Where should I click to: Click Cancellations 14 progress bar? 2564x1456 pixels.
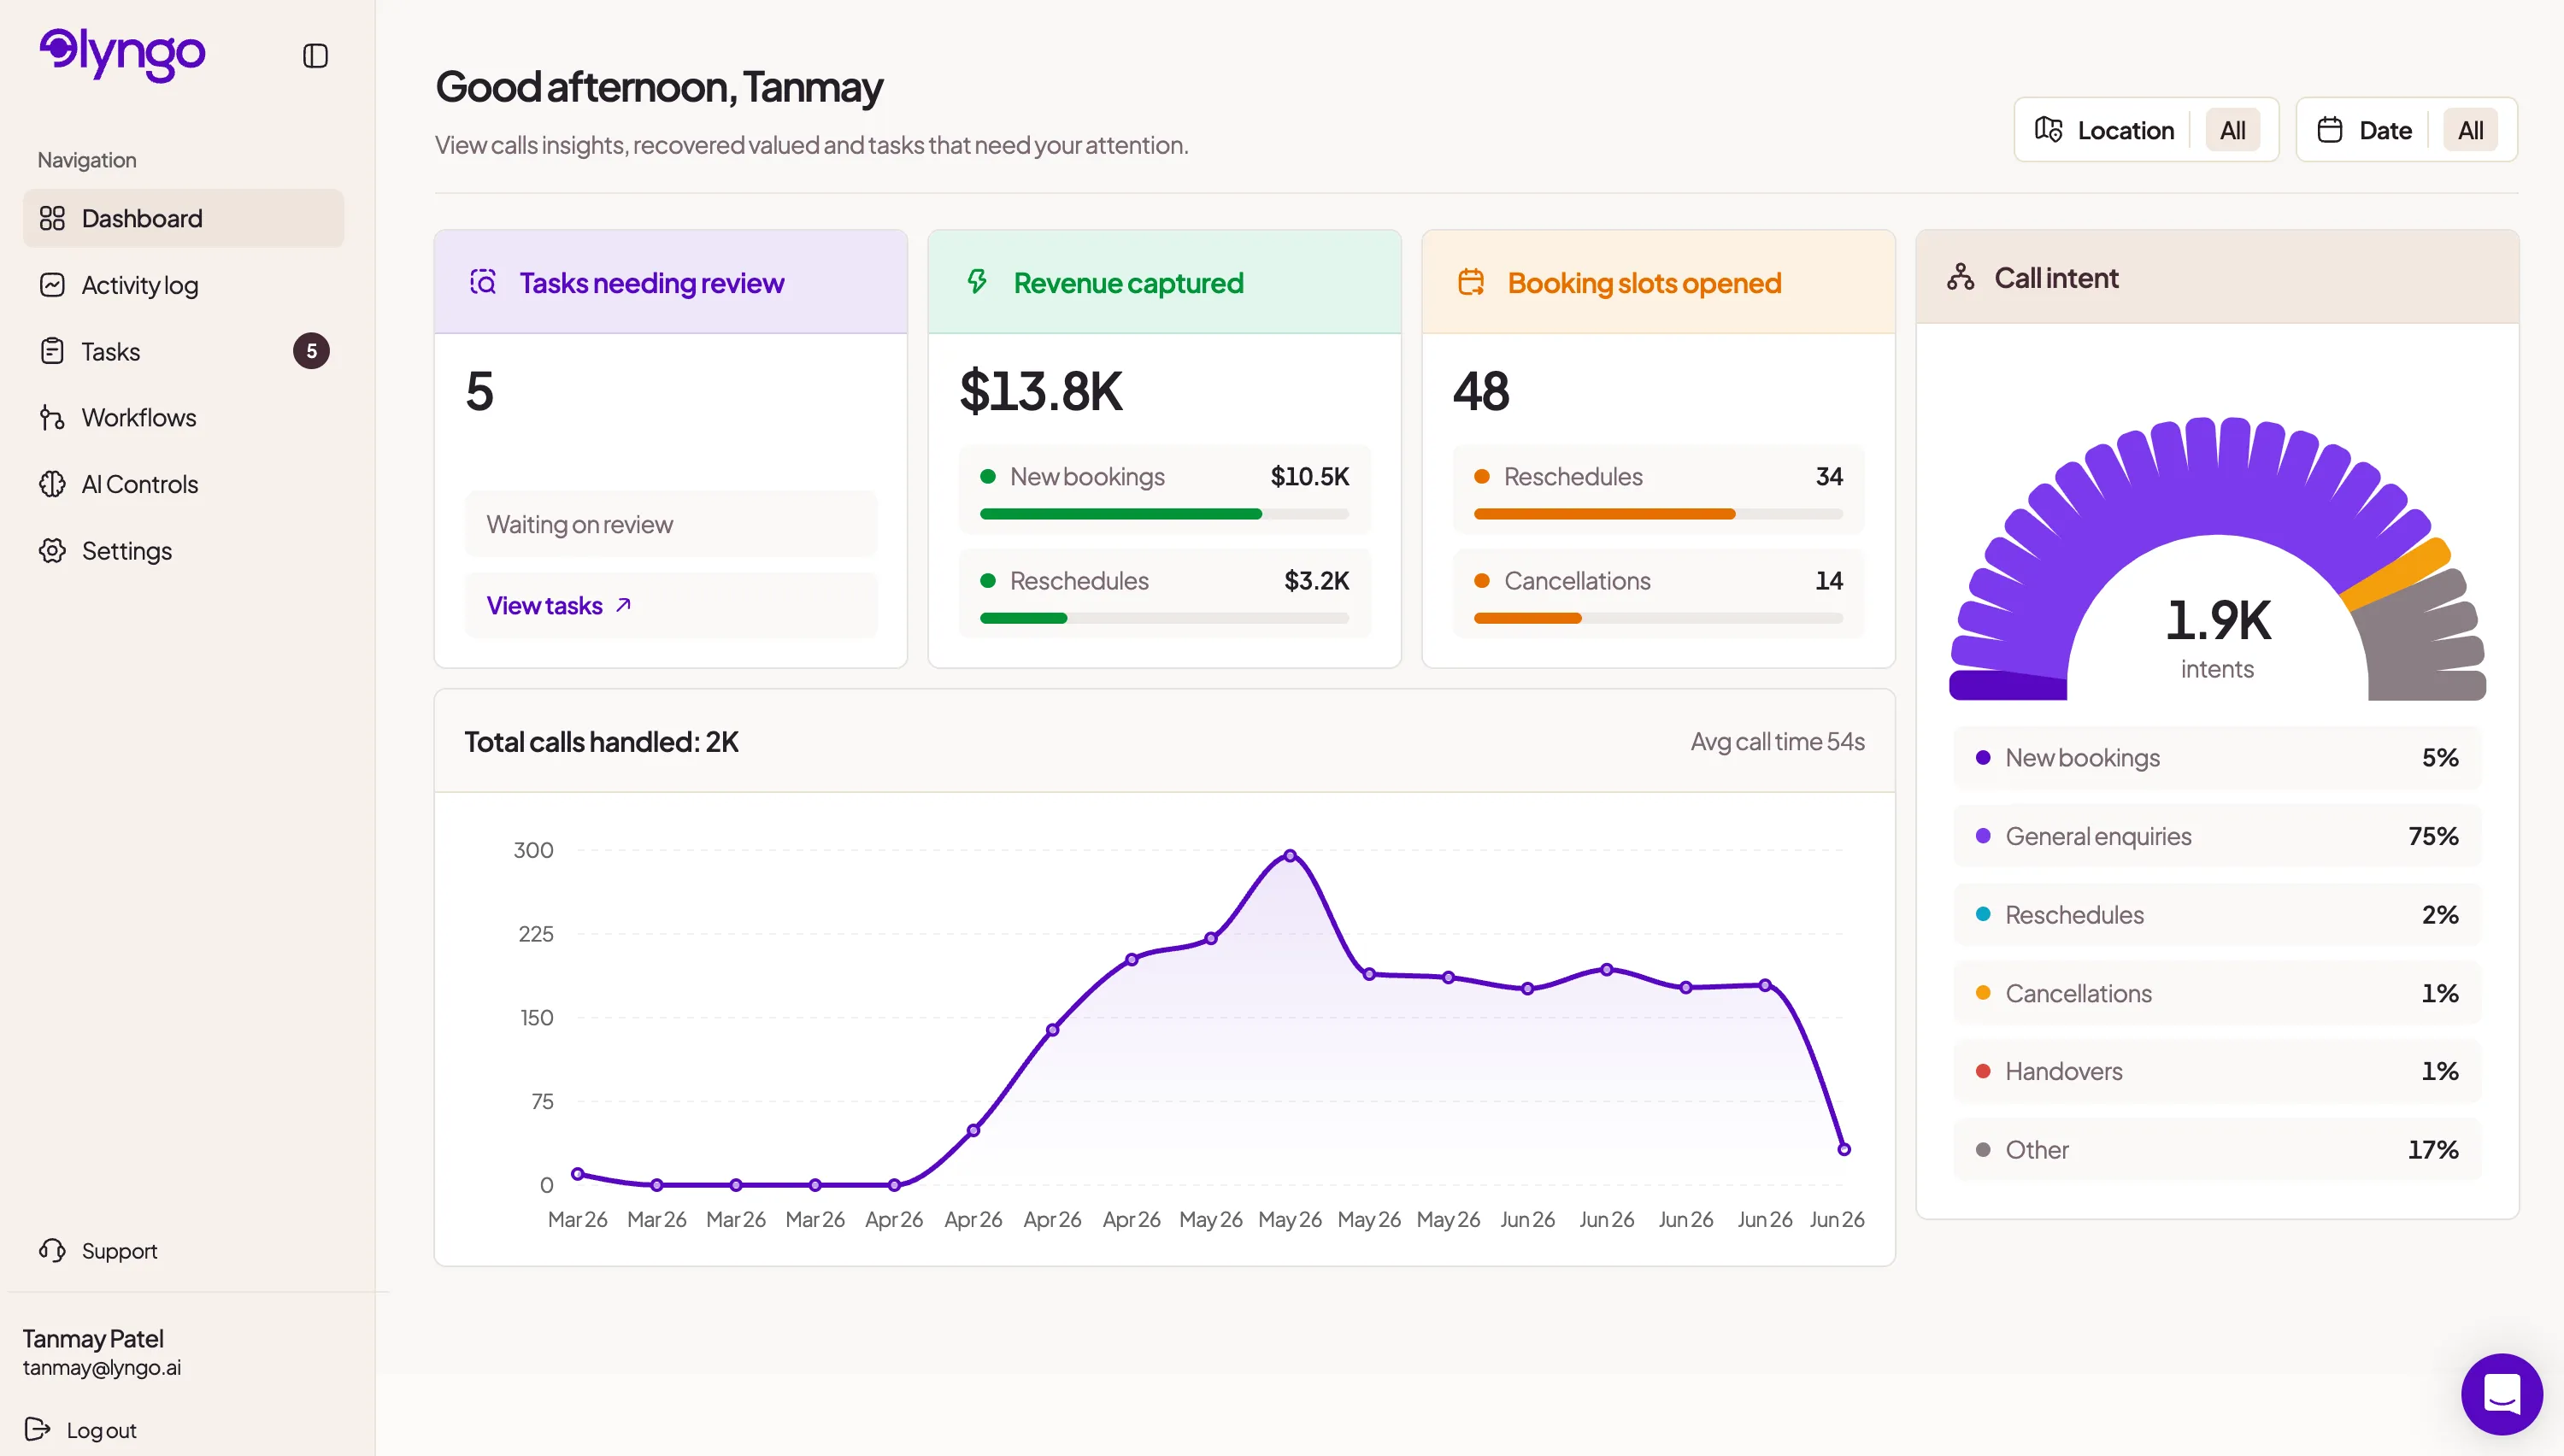click(x=1658, y=618)
